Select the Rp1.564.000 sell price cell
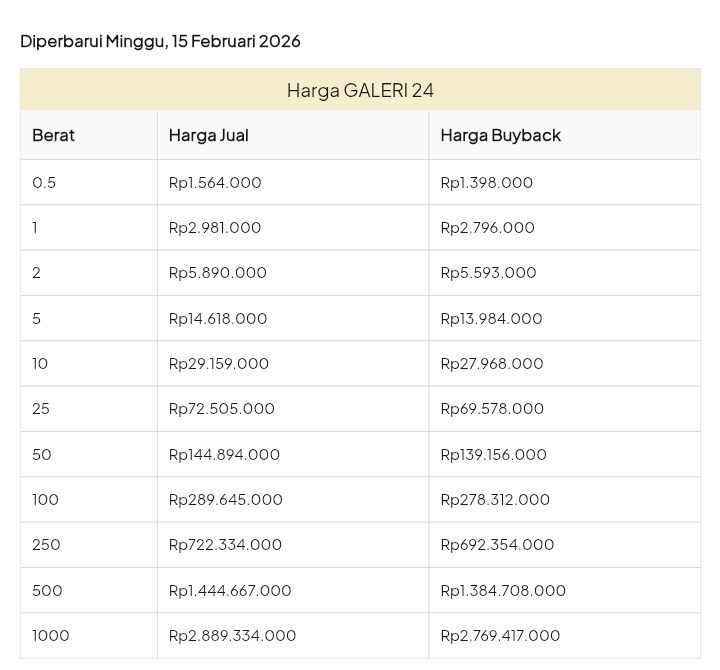Image resolution: width=720 pixels, height=670 pixels. 215,182
